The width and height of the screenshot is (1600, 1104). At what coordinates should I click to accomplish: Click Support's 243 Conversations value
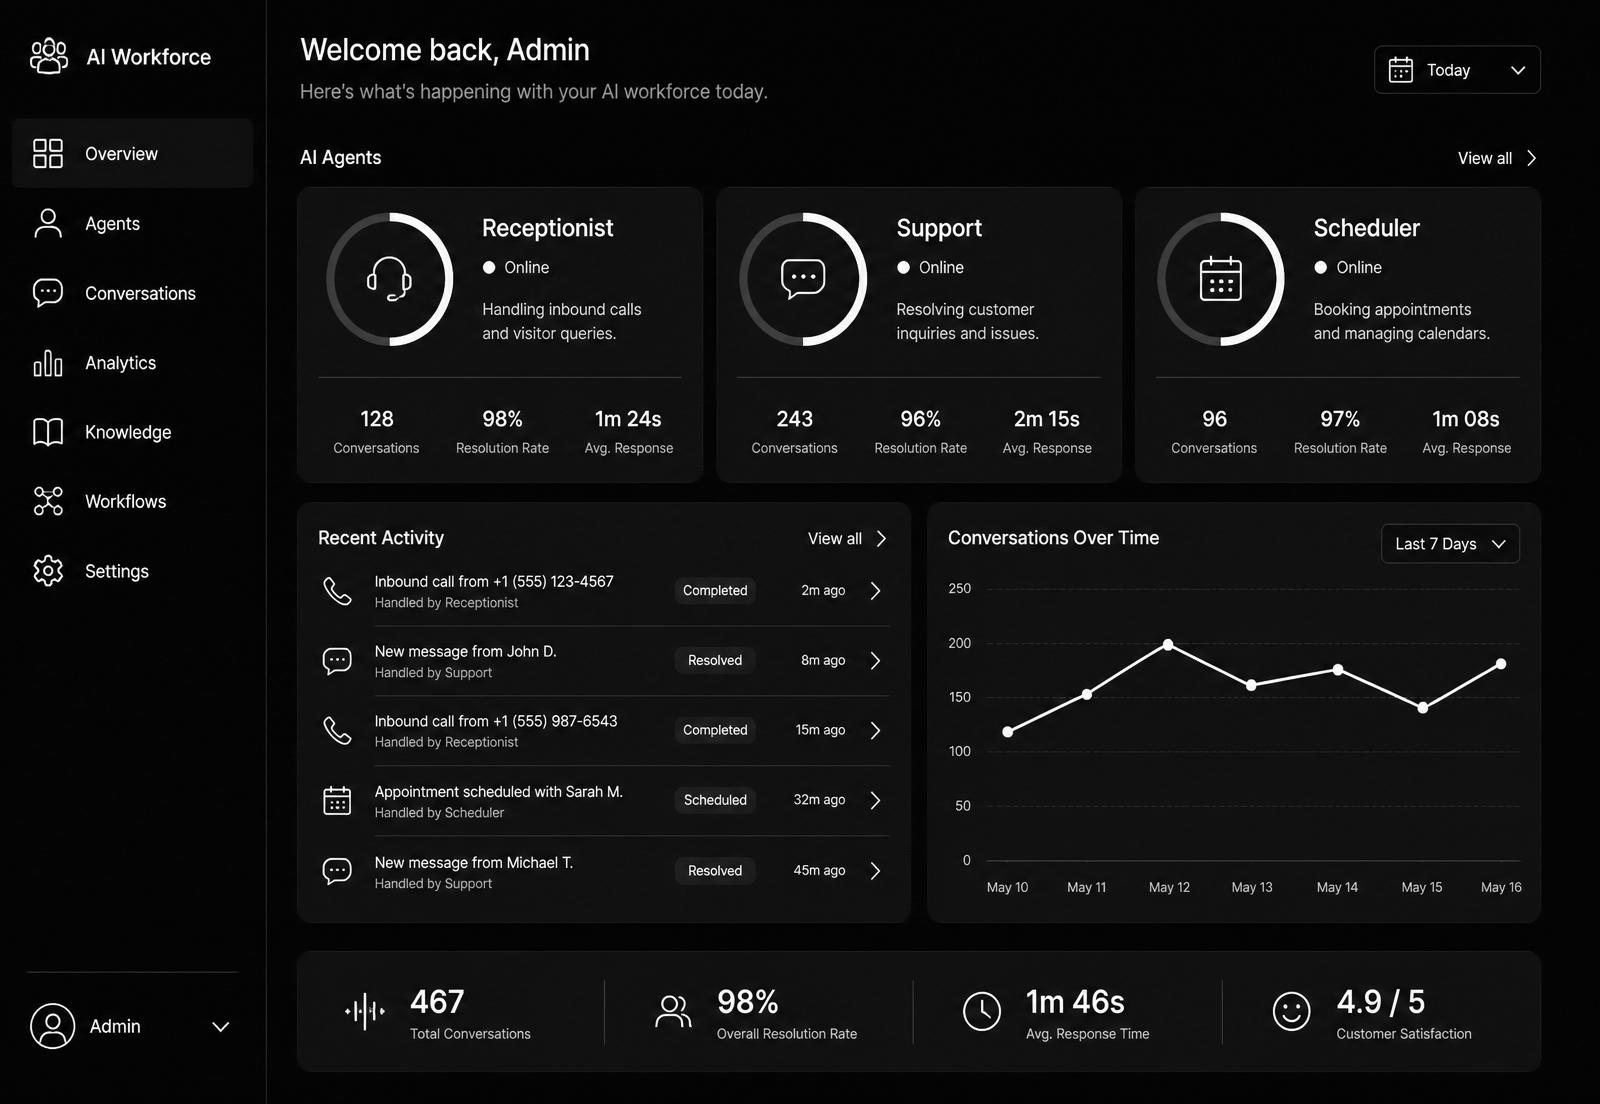coord(794,419)
